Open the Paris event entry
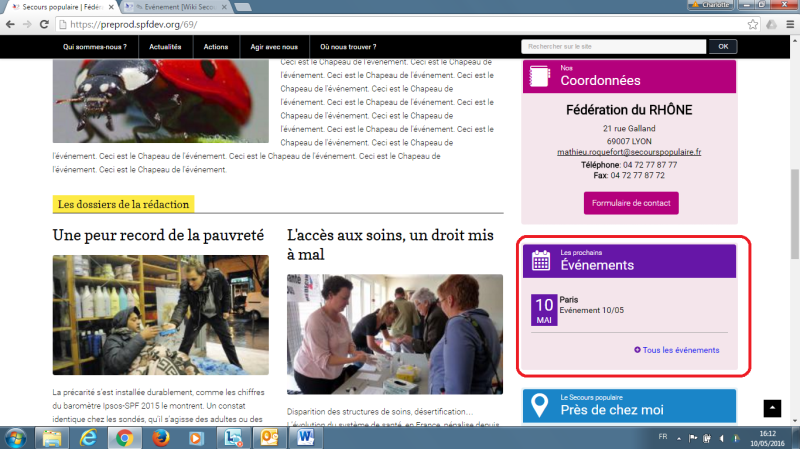 point(569,300)
